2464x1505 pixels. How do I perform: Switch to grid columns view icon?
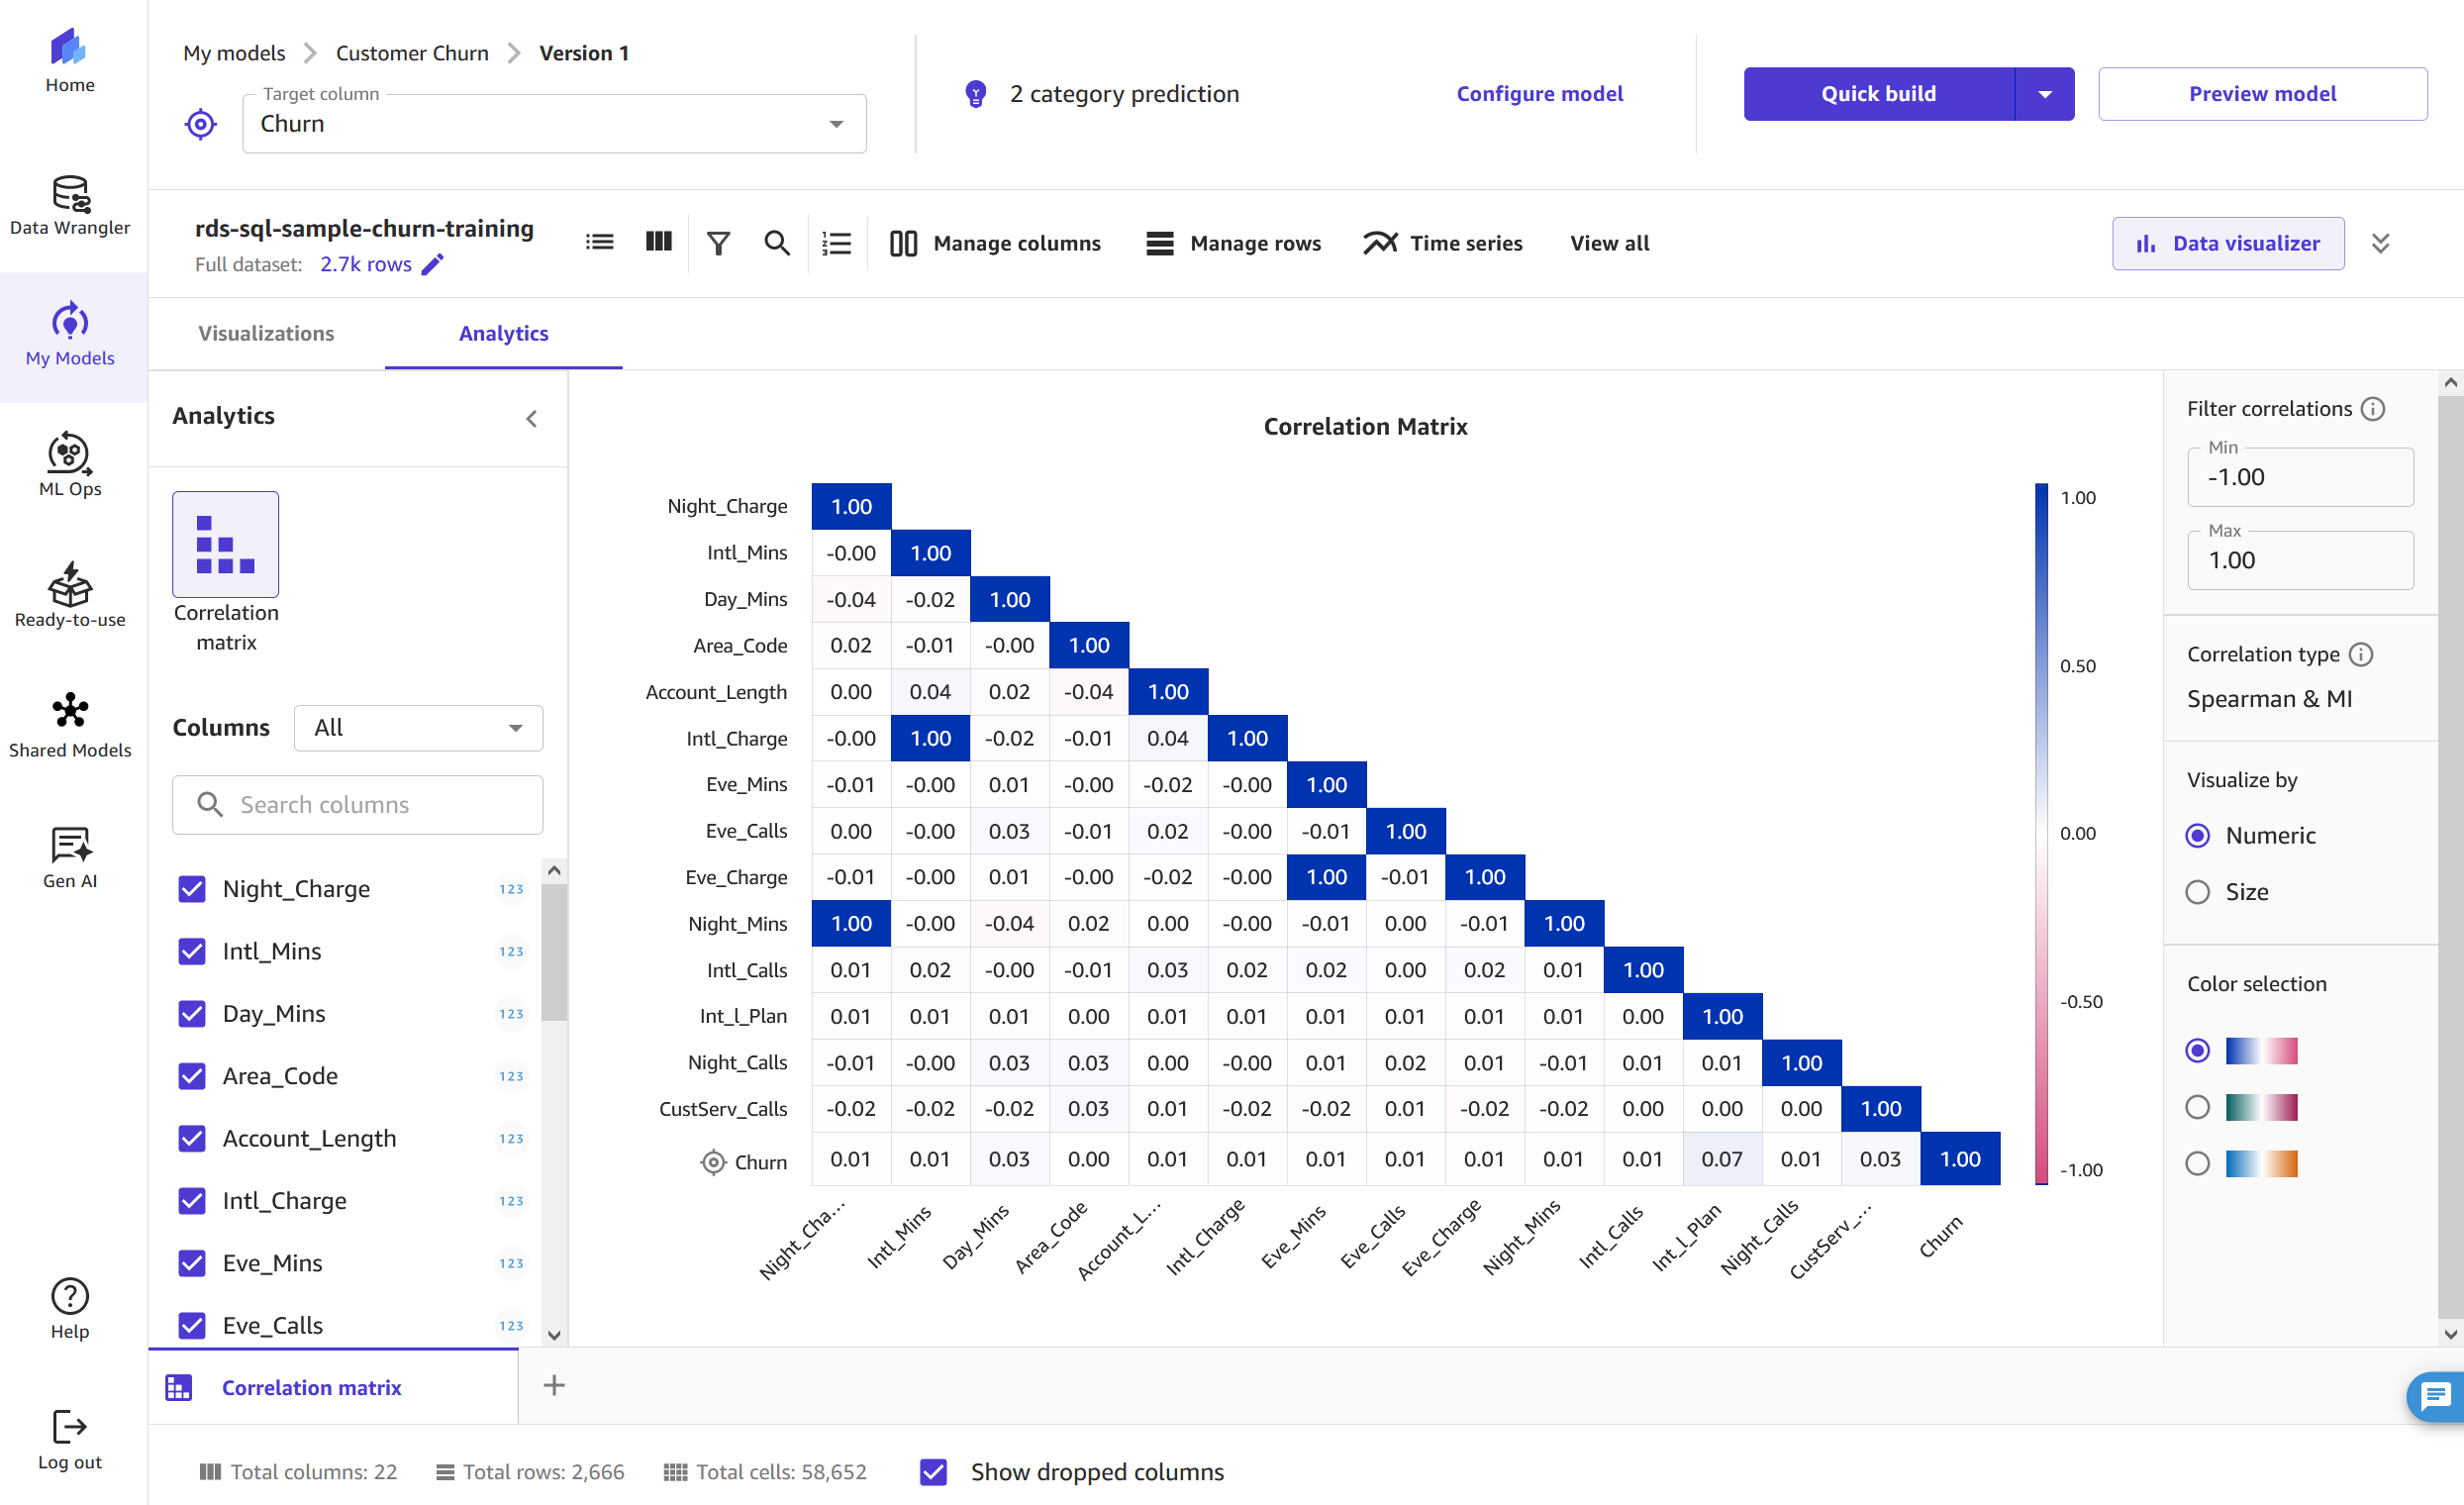click(x=659, y=242)
